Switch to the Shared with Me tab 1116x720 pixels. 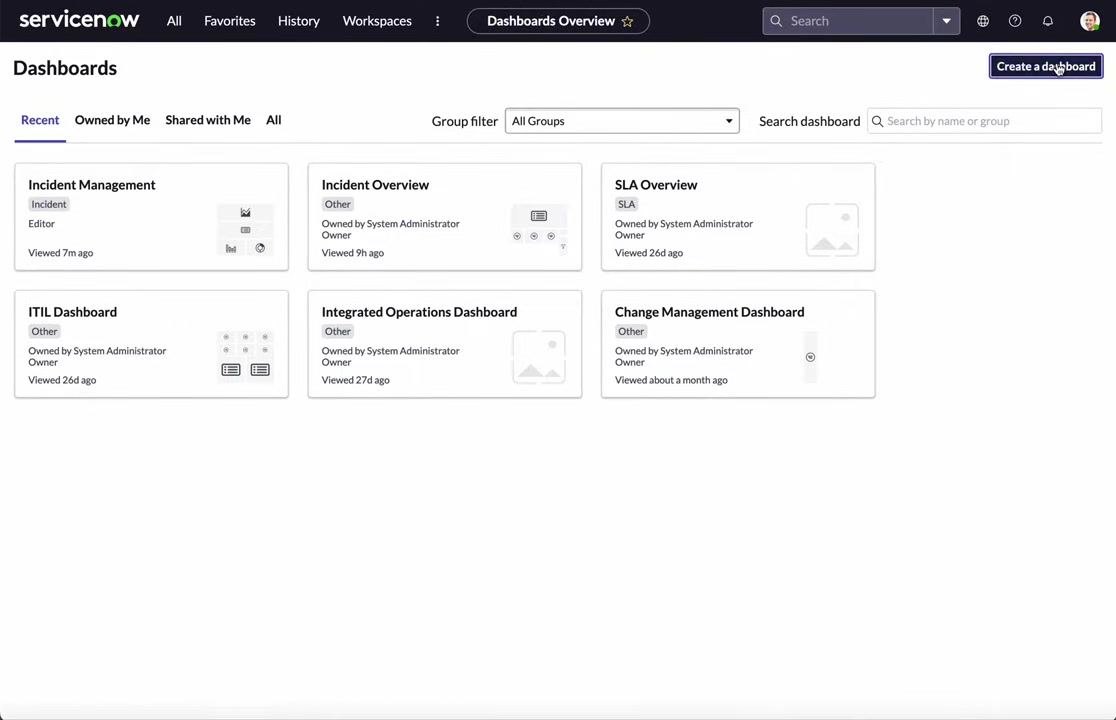point(208,120)
